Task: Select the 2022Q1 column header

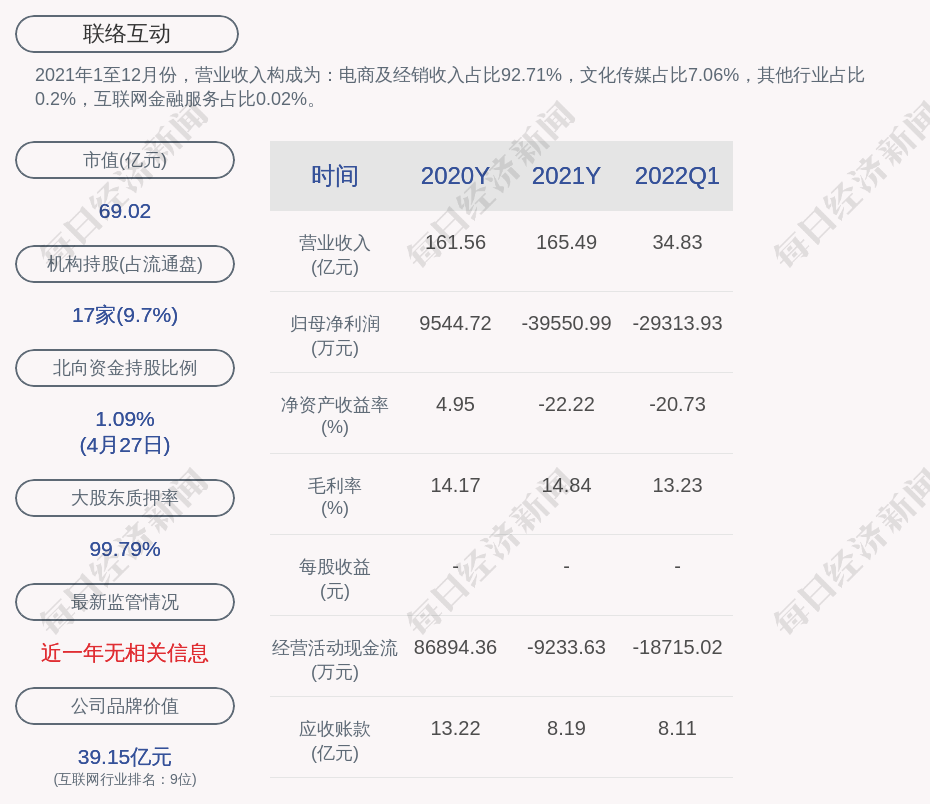Action: (677, 176)
